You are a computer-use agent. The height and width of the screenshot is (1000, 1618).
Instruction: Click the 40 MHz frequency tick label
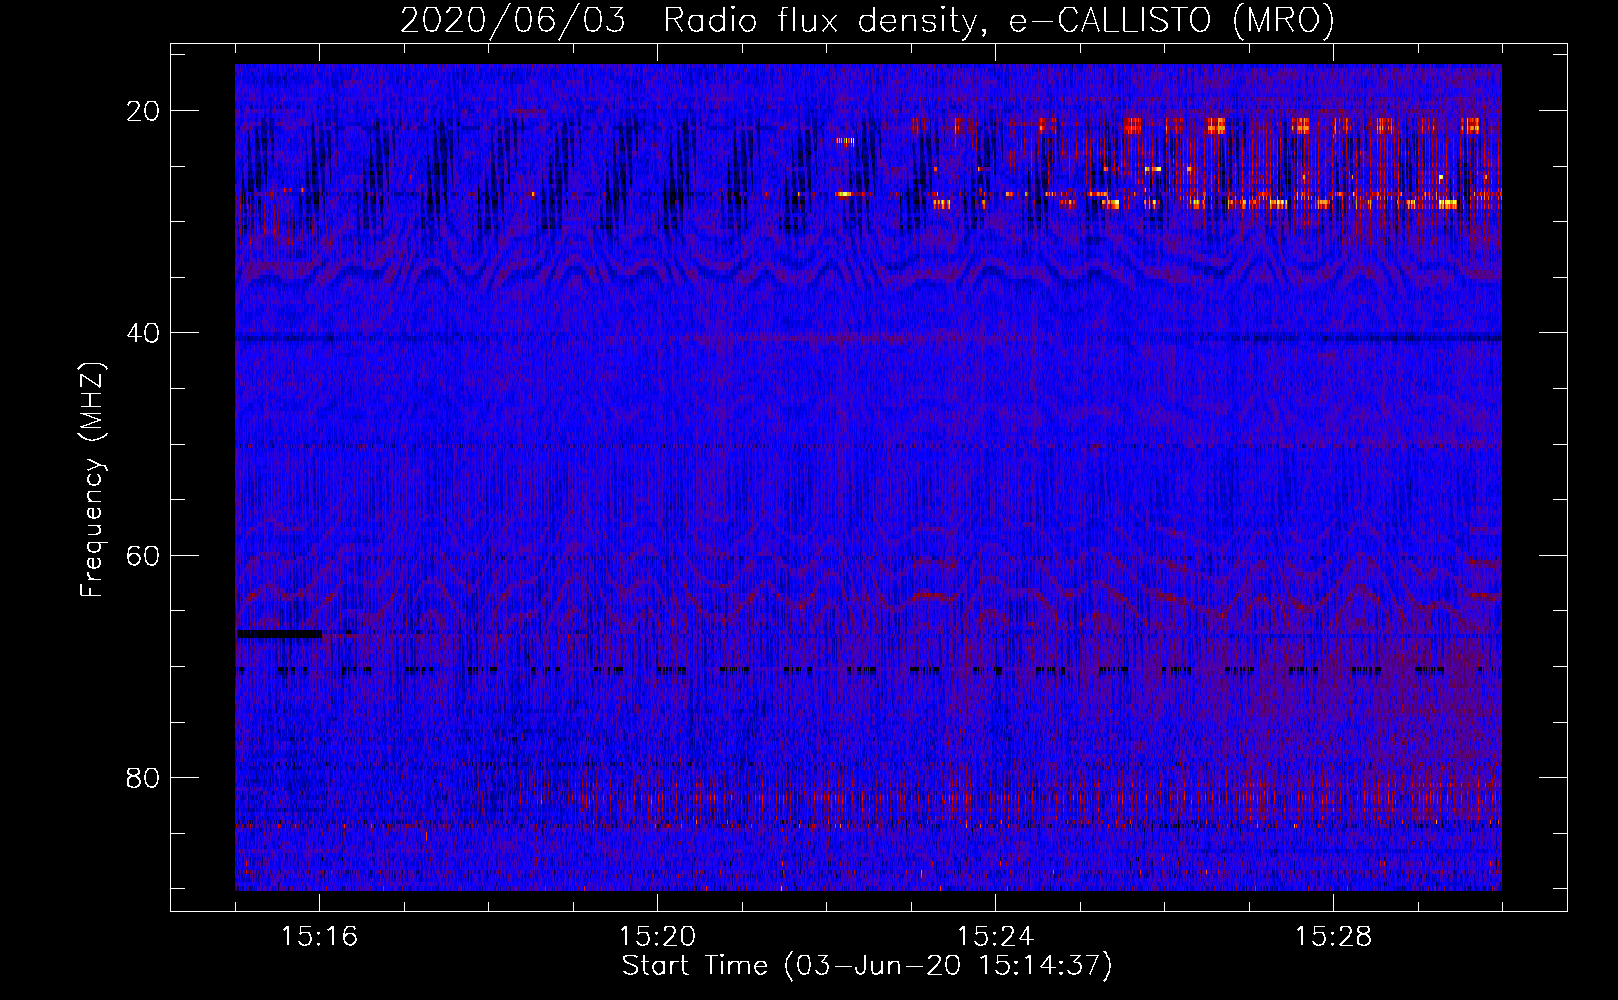pos(143,333)
